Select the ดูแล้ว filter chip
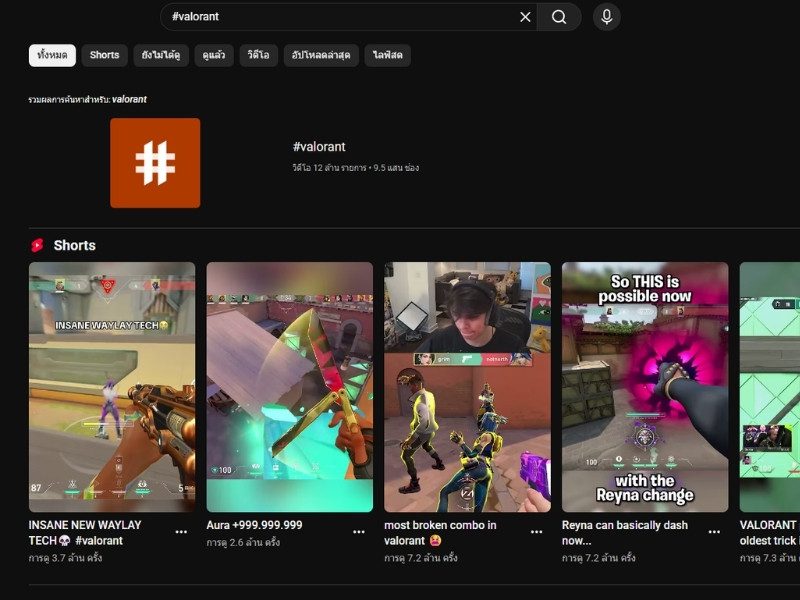Viewport: 800px width, 600px height. point(214,55)
